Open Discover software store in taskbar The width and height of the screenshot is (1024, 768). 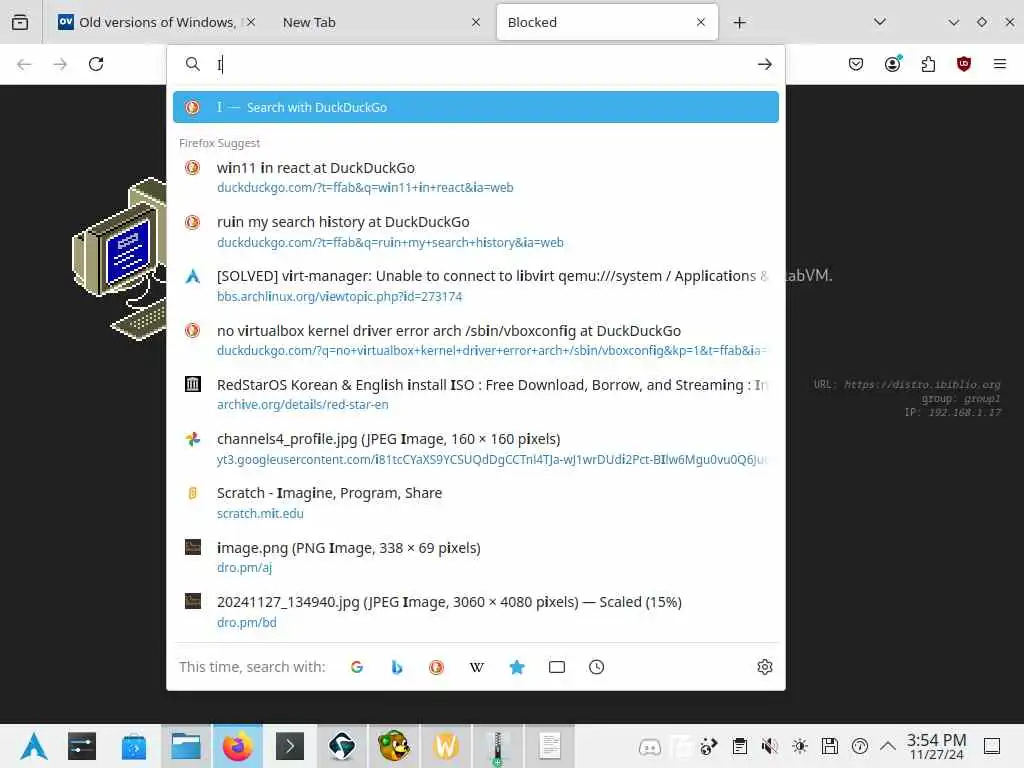tap(134, 746)
